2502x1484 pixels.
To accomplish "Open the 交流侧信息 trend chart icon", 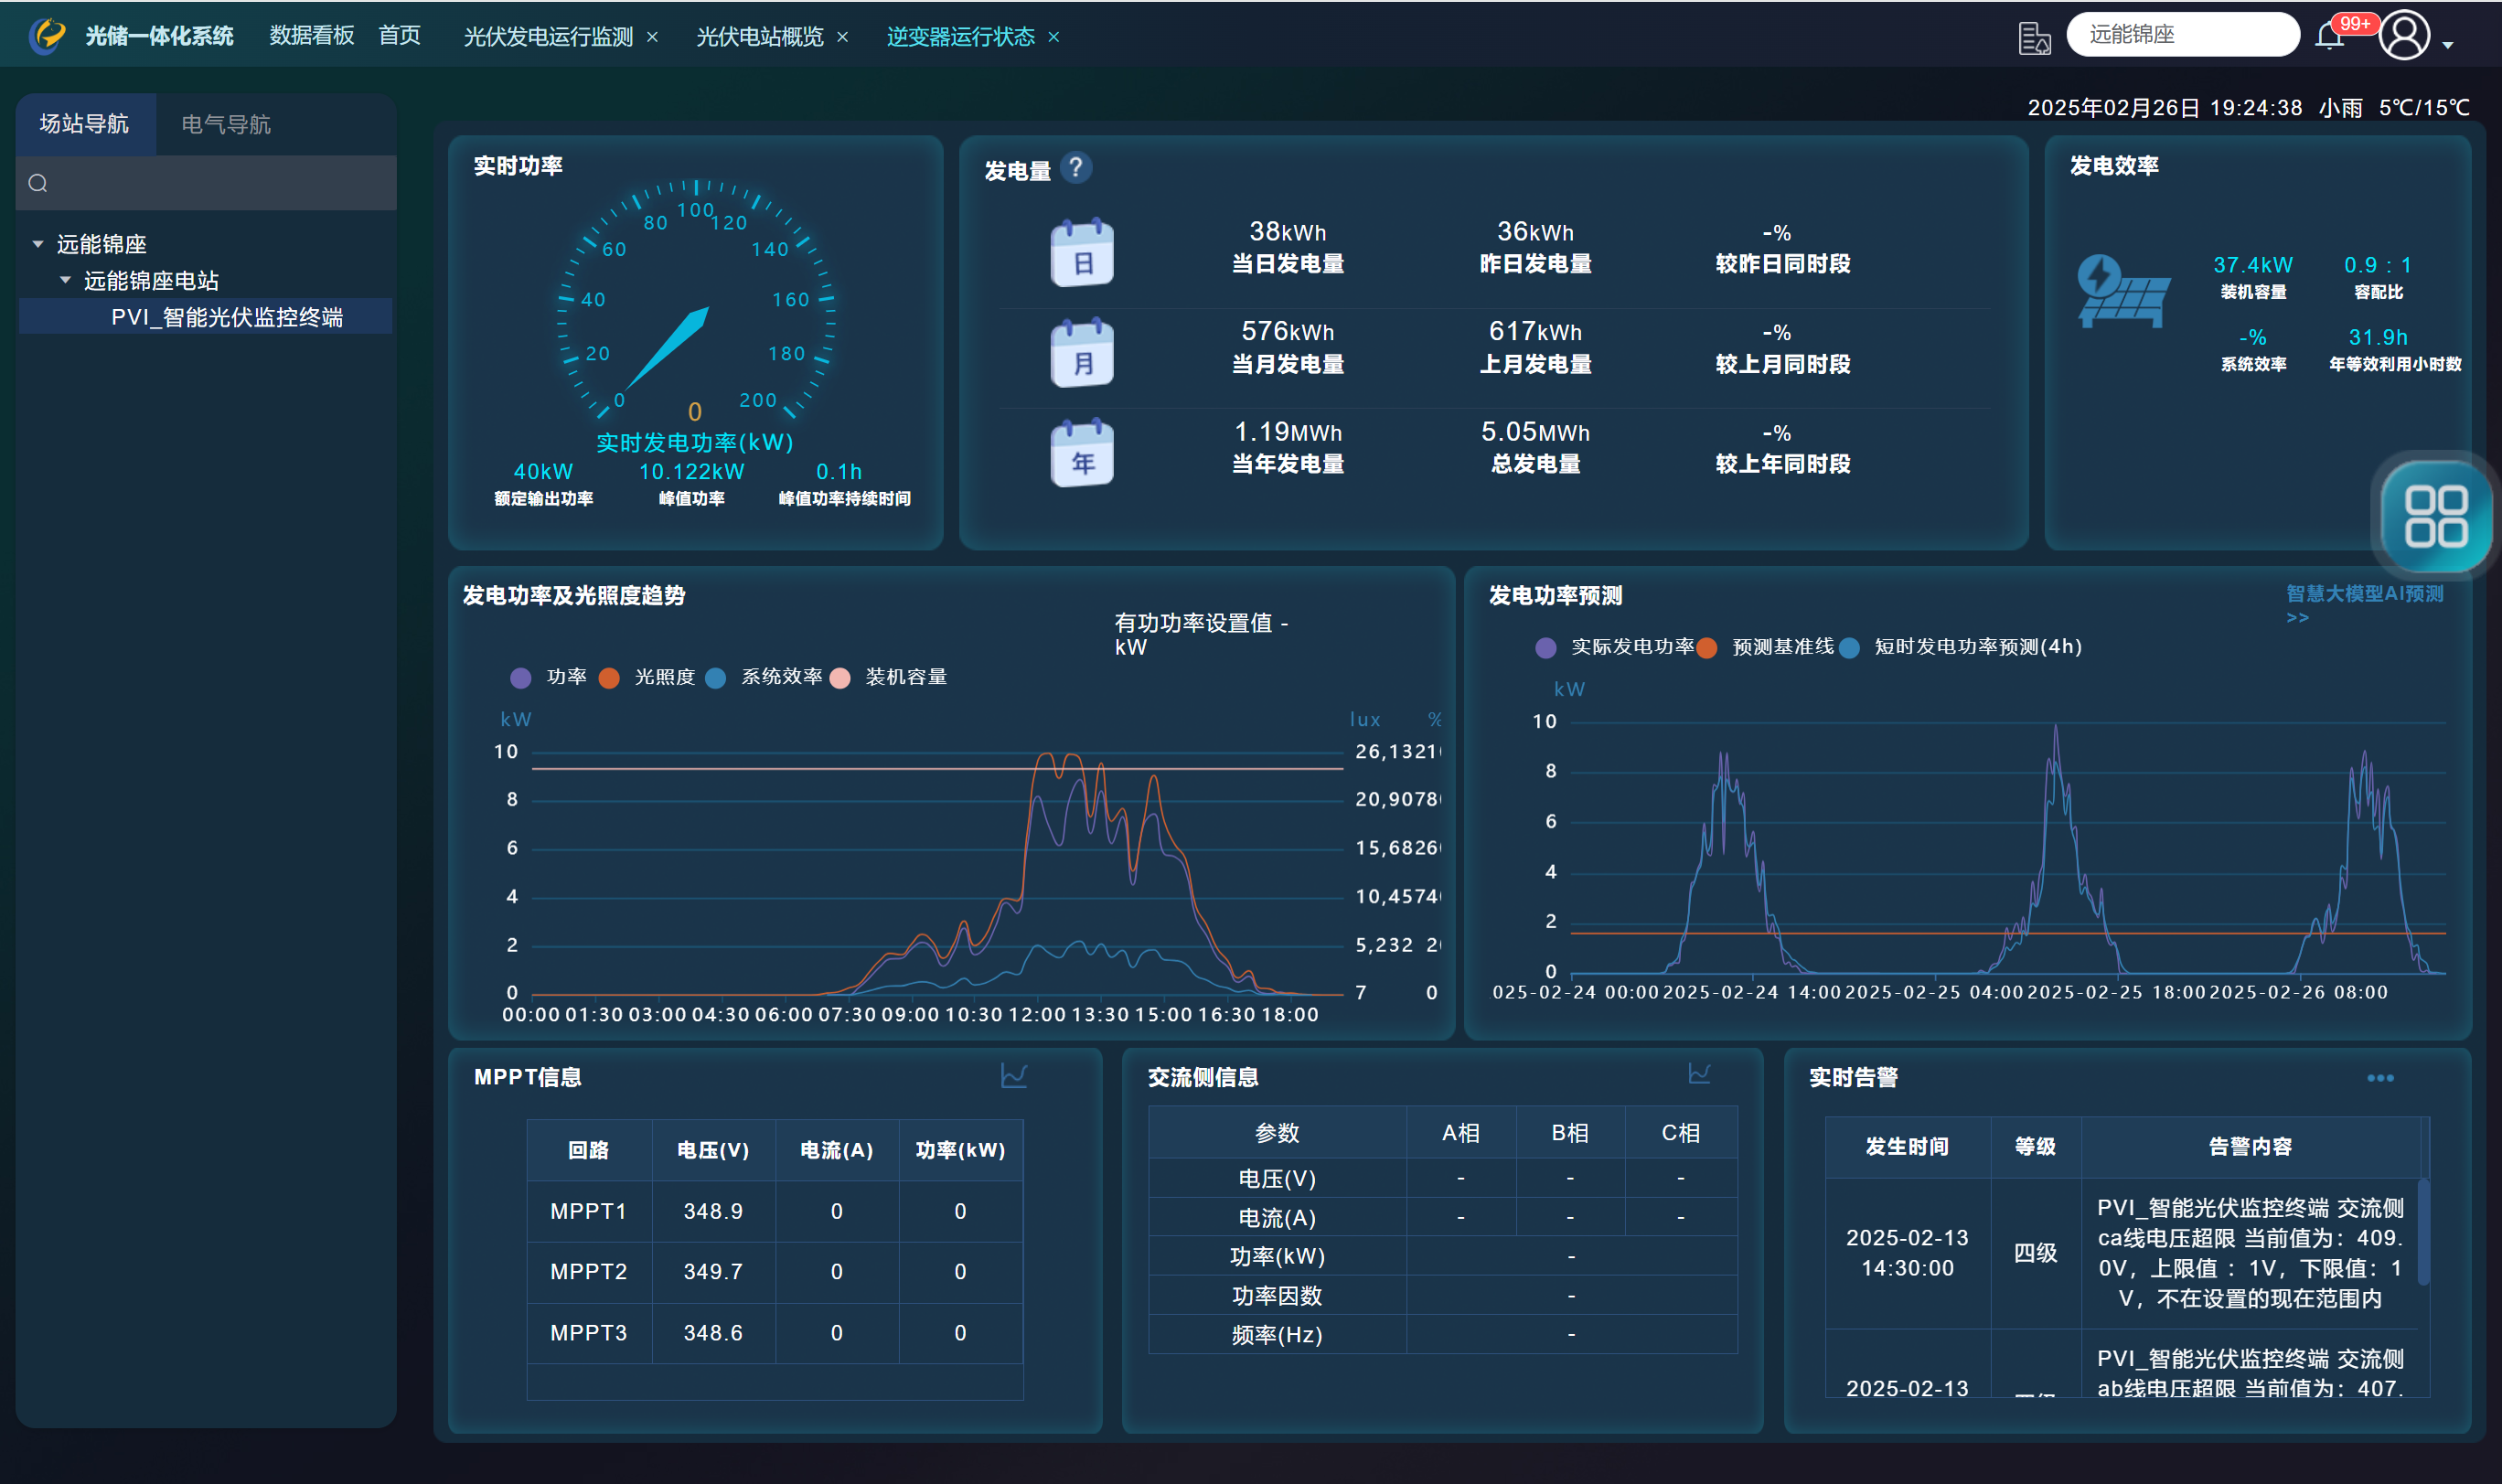I will click(1699, 1074).
